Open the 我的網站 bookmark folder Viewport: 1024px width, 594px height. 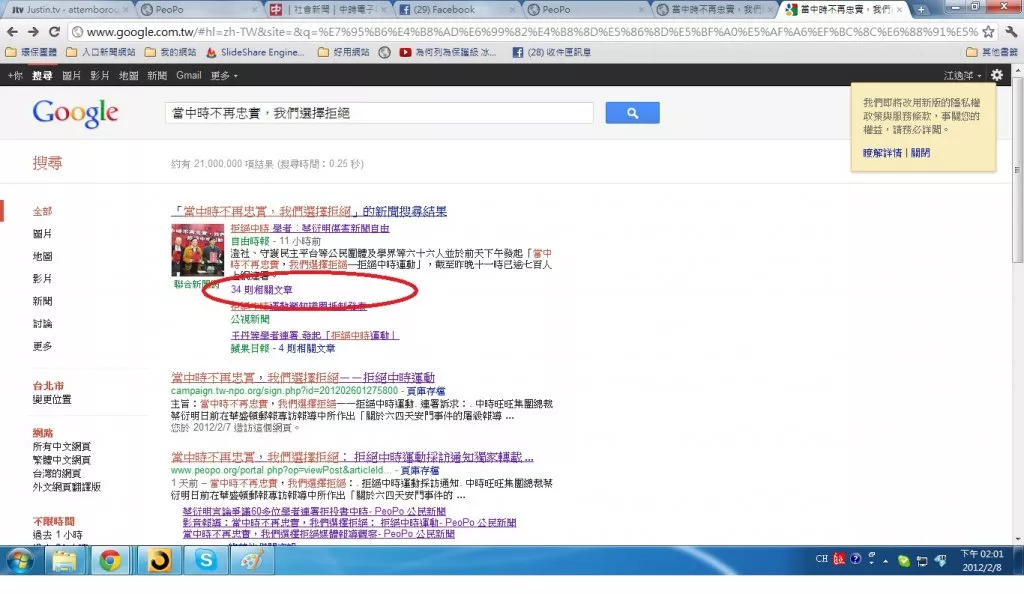(x=170, y=52)
